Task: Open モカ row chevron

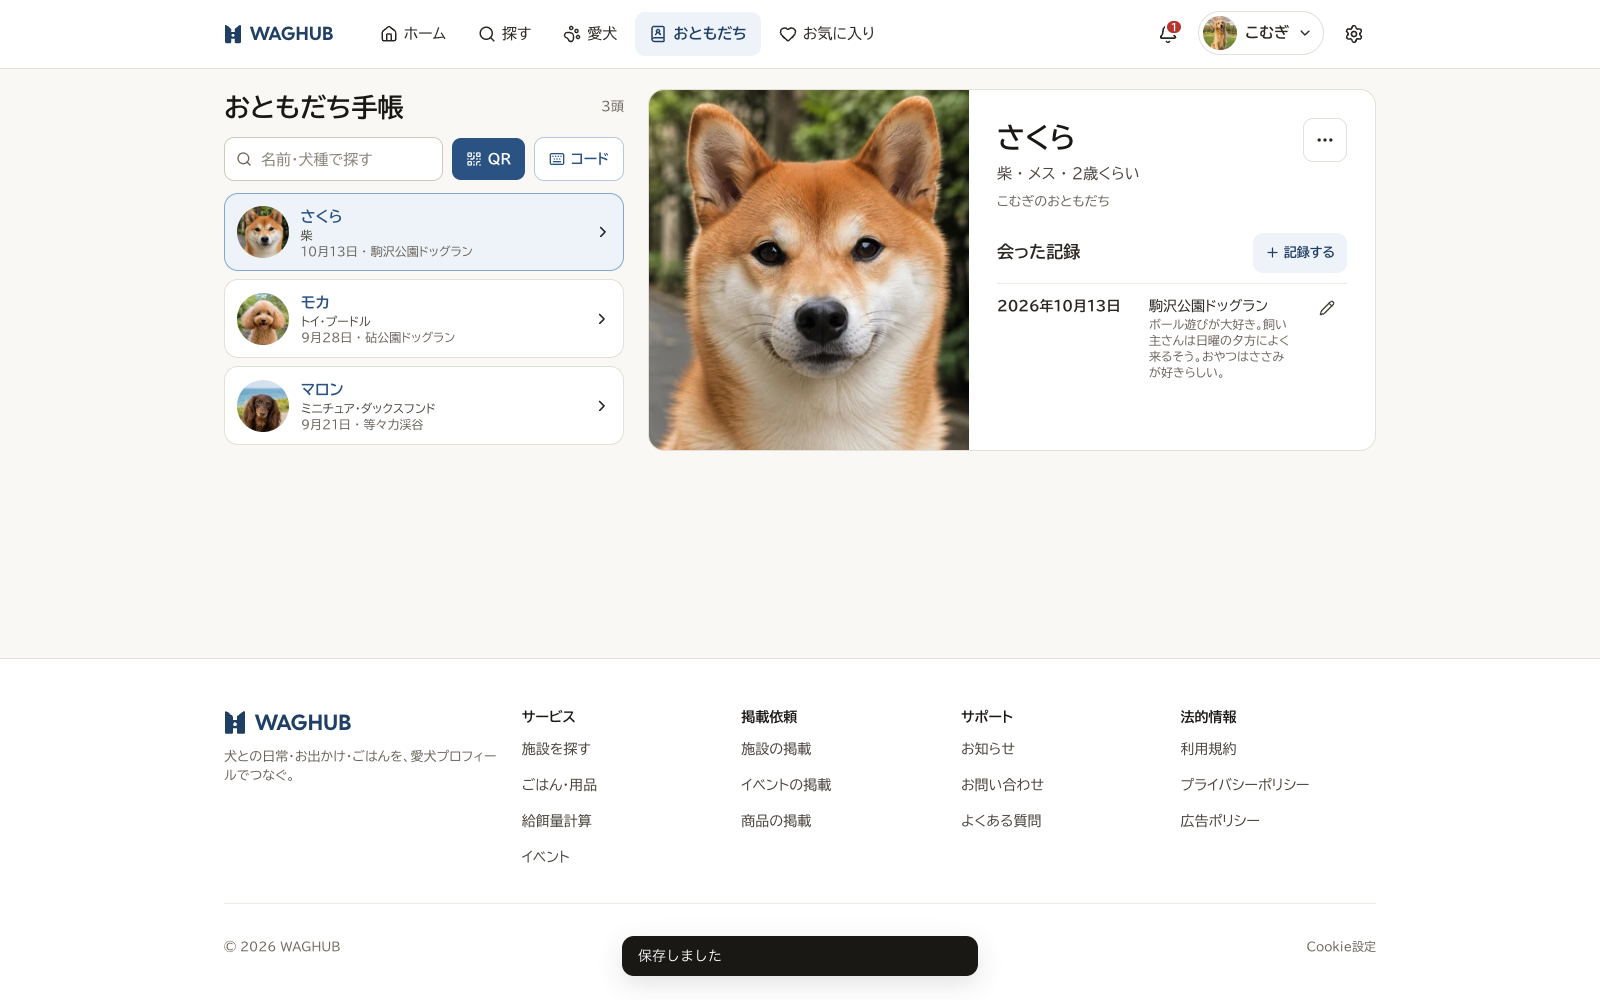Action: pos(602,319)
